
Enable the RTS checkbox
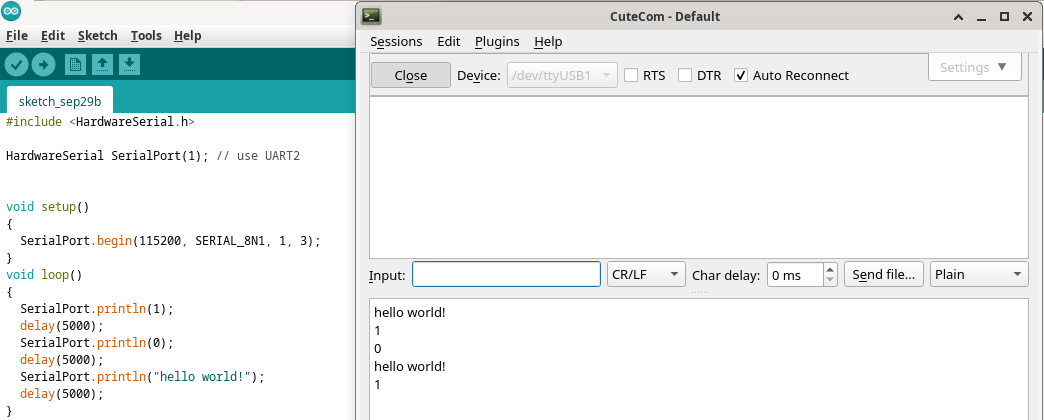pyautogui.click(x=632, y=75)
